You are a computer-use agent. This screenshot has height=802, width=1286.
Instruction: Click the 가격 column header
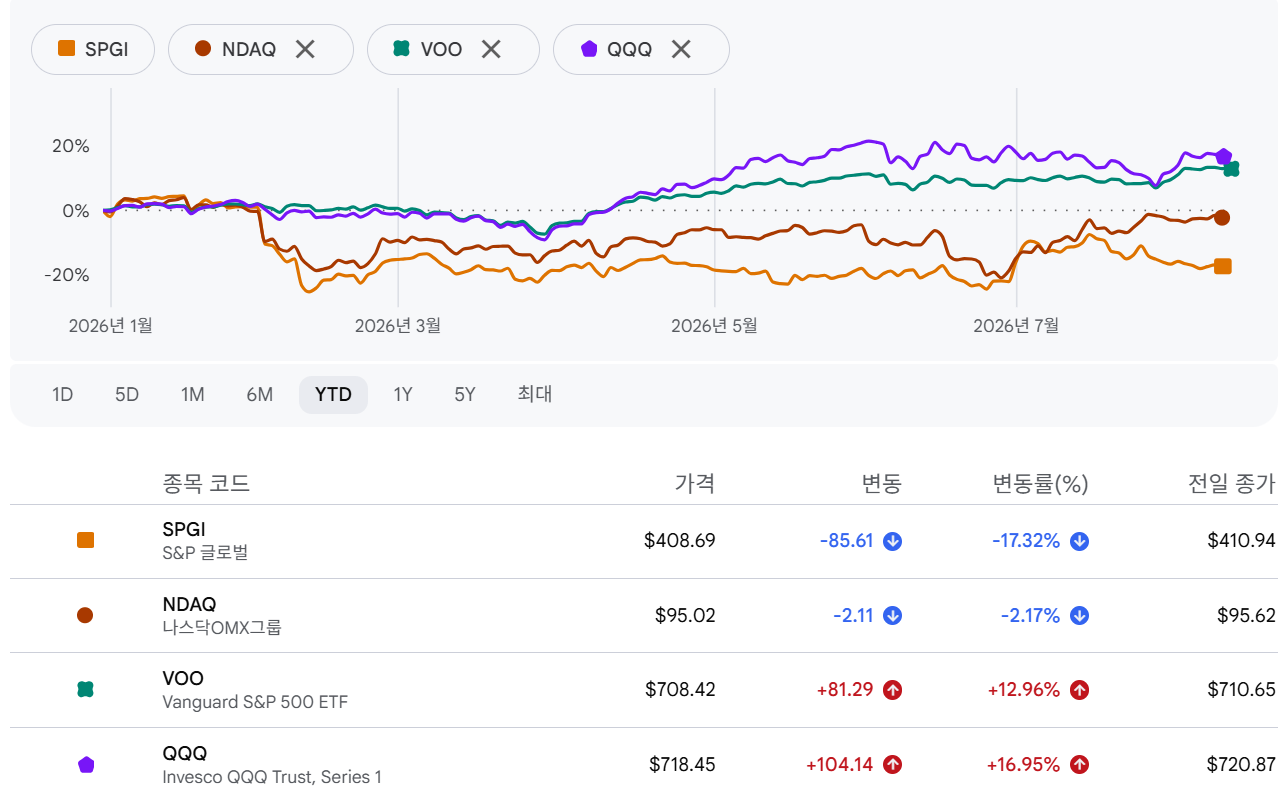pos(695,485)
